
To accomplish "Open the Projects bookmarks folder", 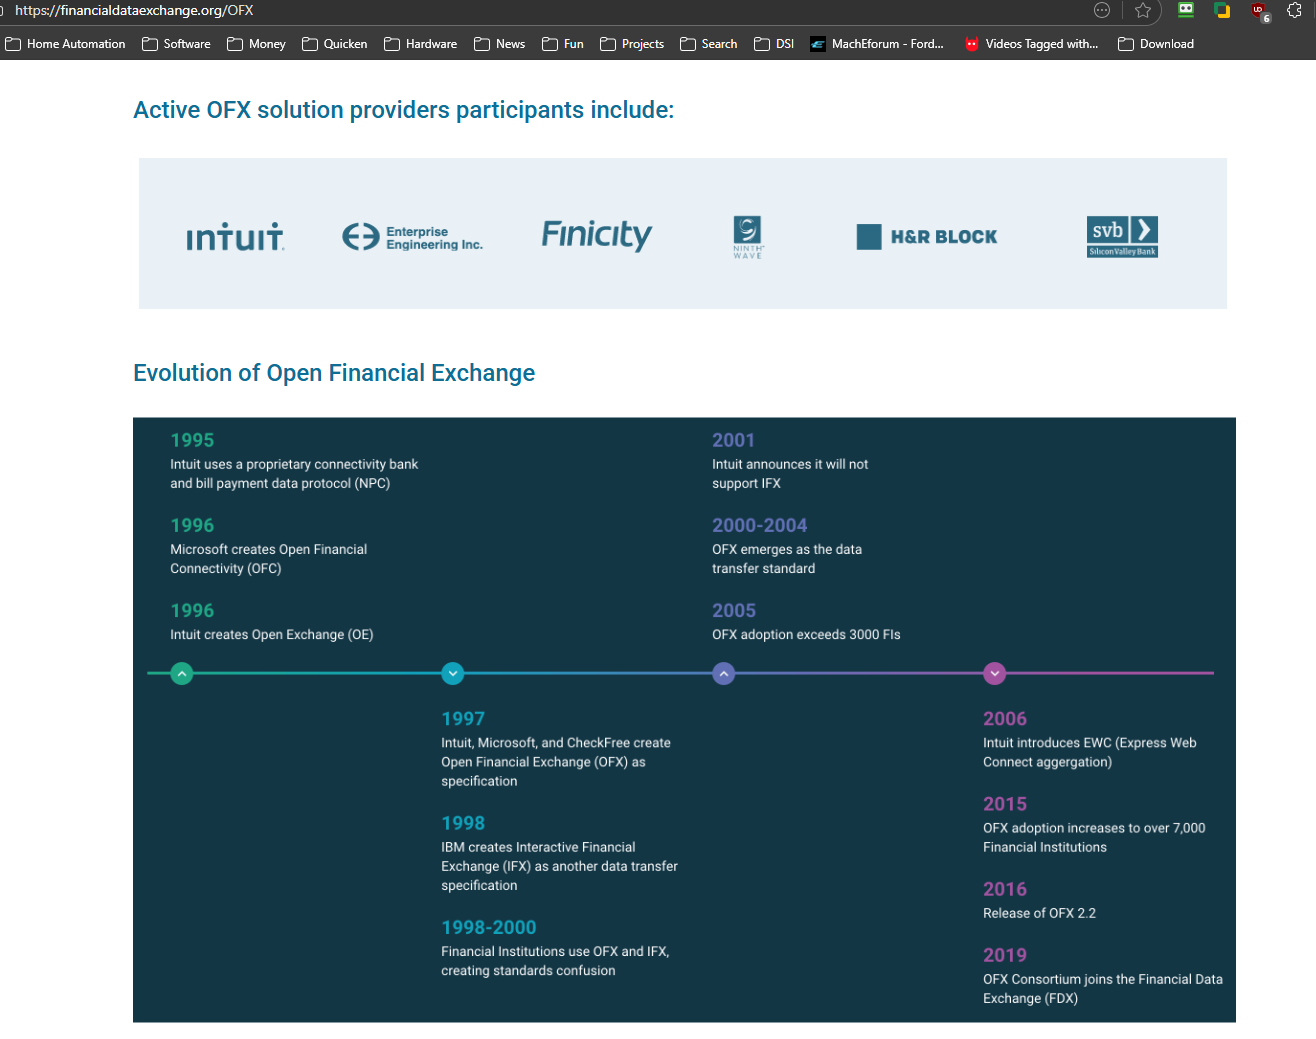I will pyautogui.click(x=632, y=44).
